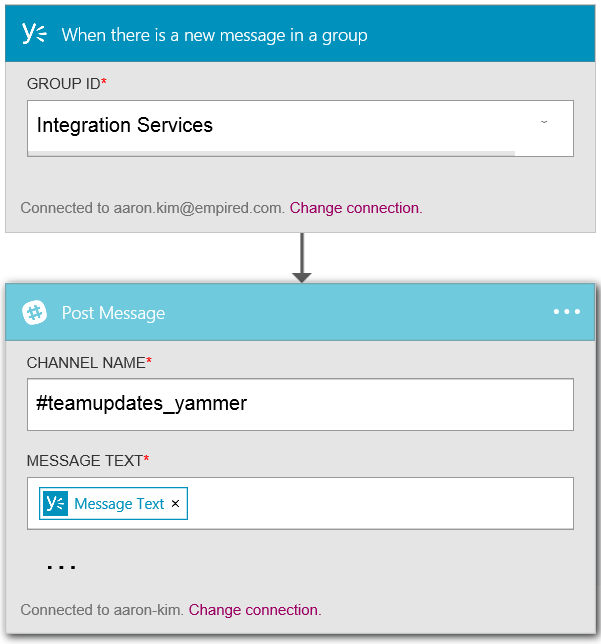Show advanced options below Message Text field
Image resolution: width=601 pixels, height=644 pixels.
tap(61, 567)
